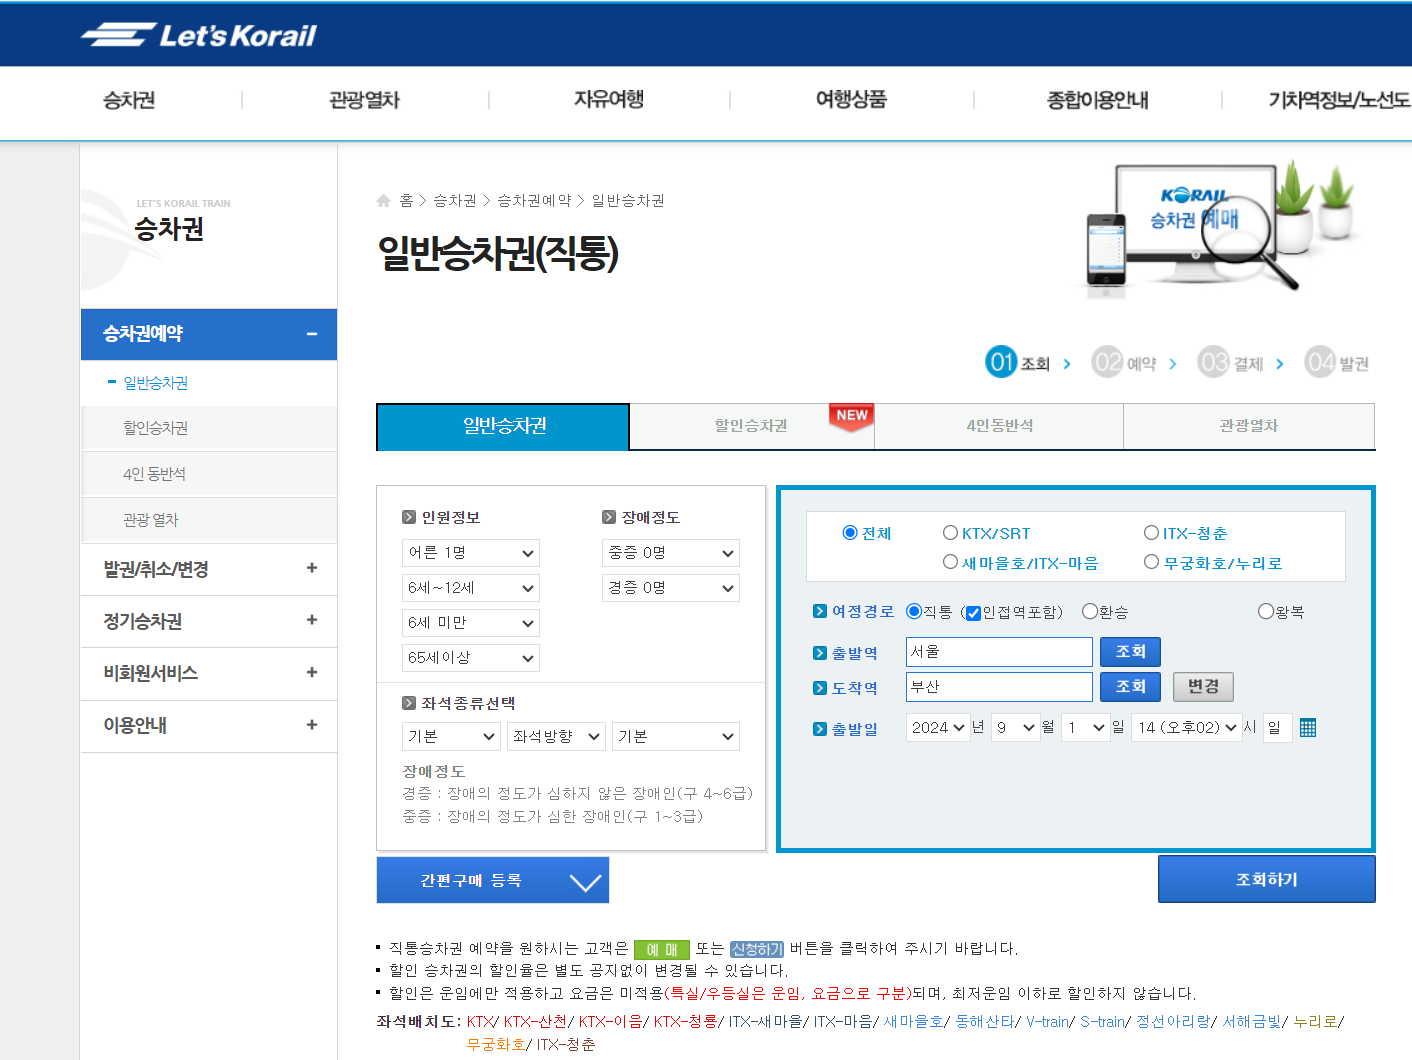
Task: Click the 출발역 input showing 서울
Action: click(998, 651)
